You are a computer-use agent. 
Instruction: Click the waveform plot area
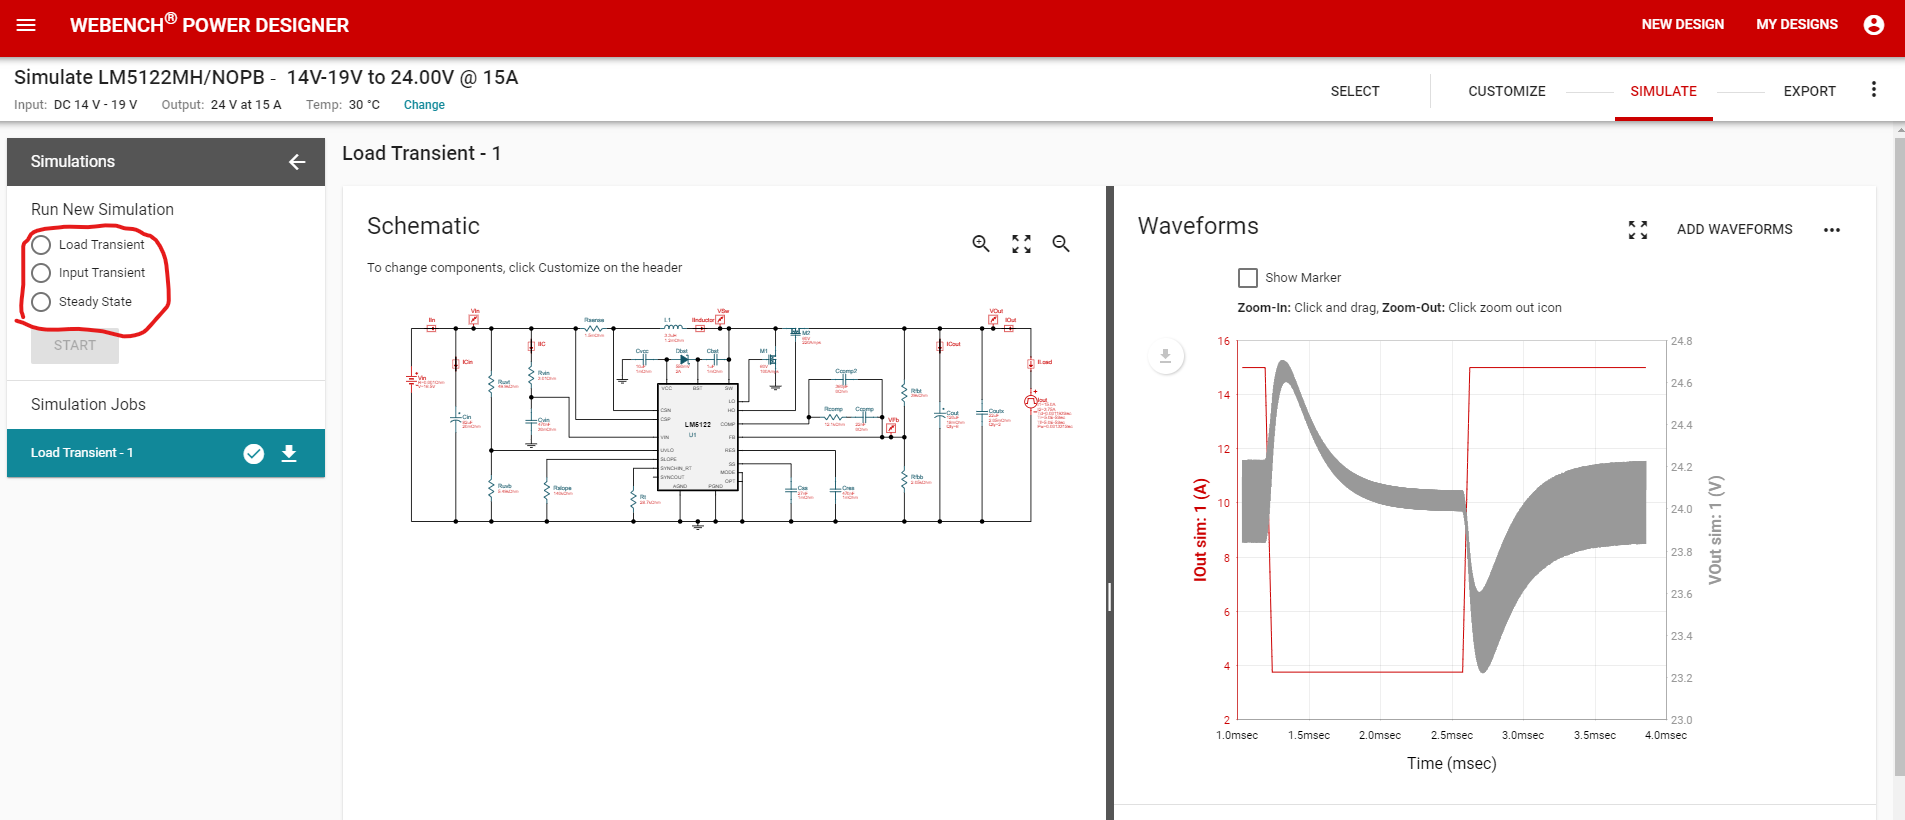point(1452,530)
